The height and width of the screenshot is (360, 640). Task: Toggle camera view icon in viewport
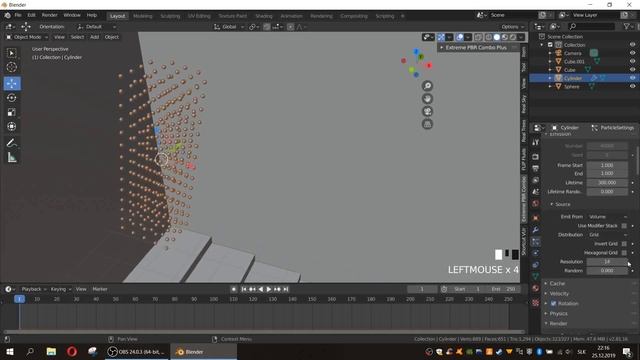click(427, 111)
